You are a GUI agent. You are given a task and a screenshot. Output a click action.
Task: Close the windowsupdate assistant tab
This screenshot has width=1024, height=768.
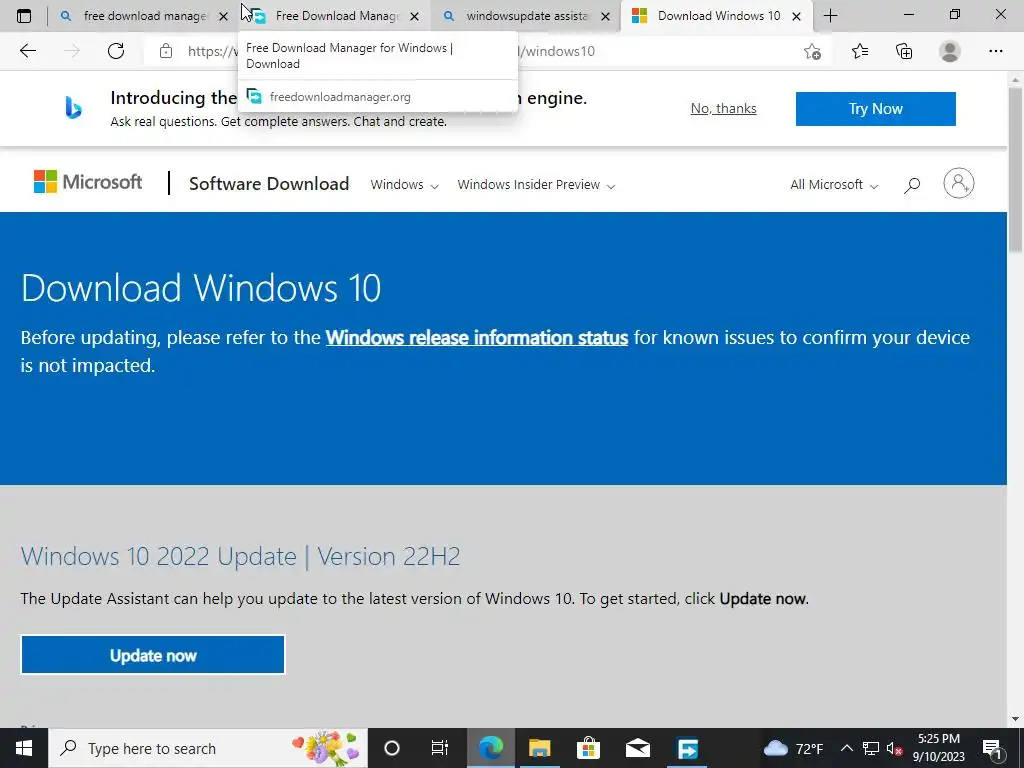pos(605,16)
